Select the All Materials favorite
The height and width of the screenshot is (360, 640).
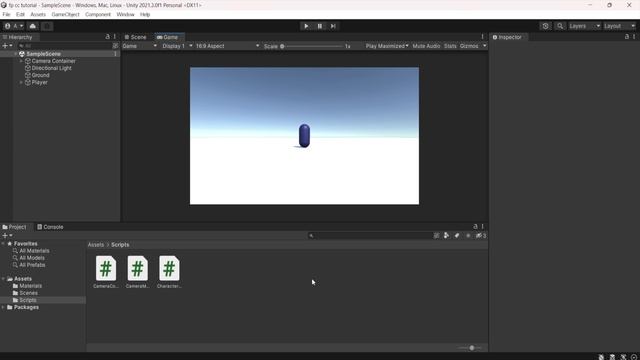(34, 251)
